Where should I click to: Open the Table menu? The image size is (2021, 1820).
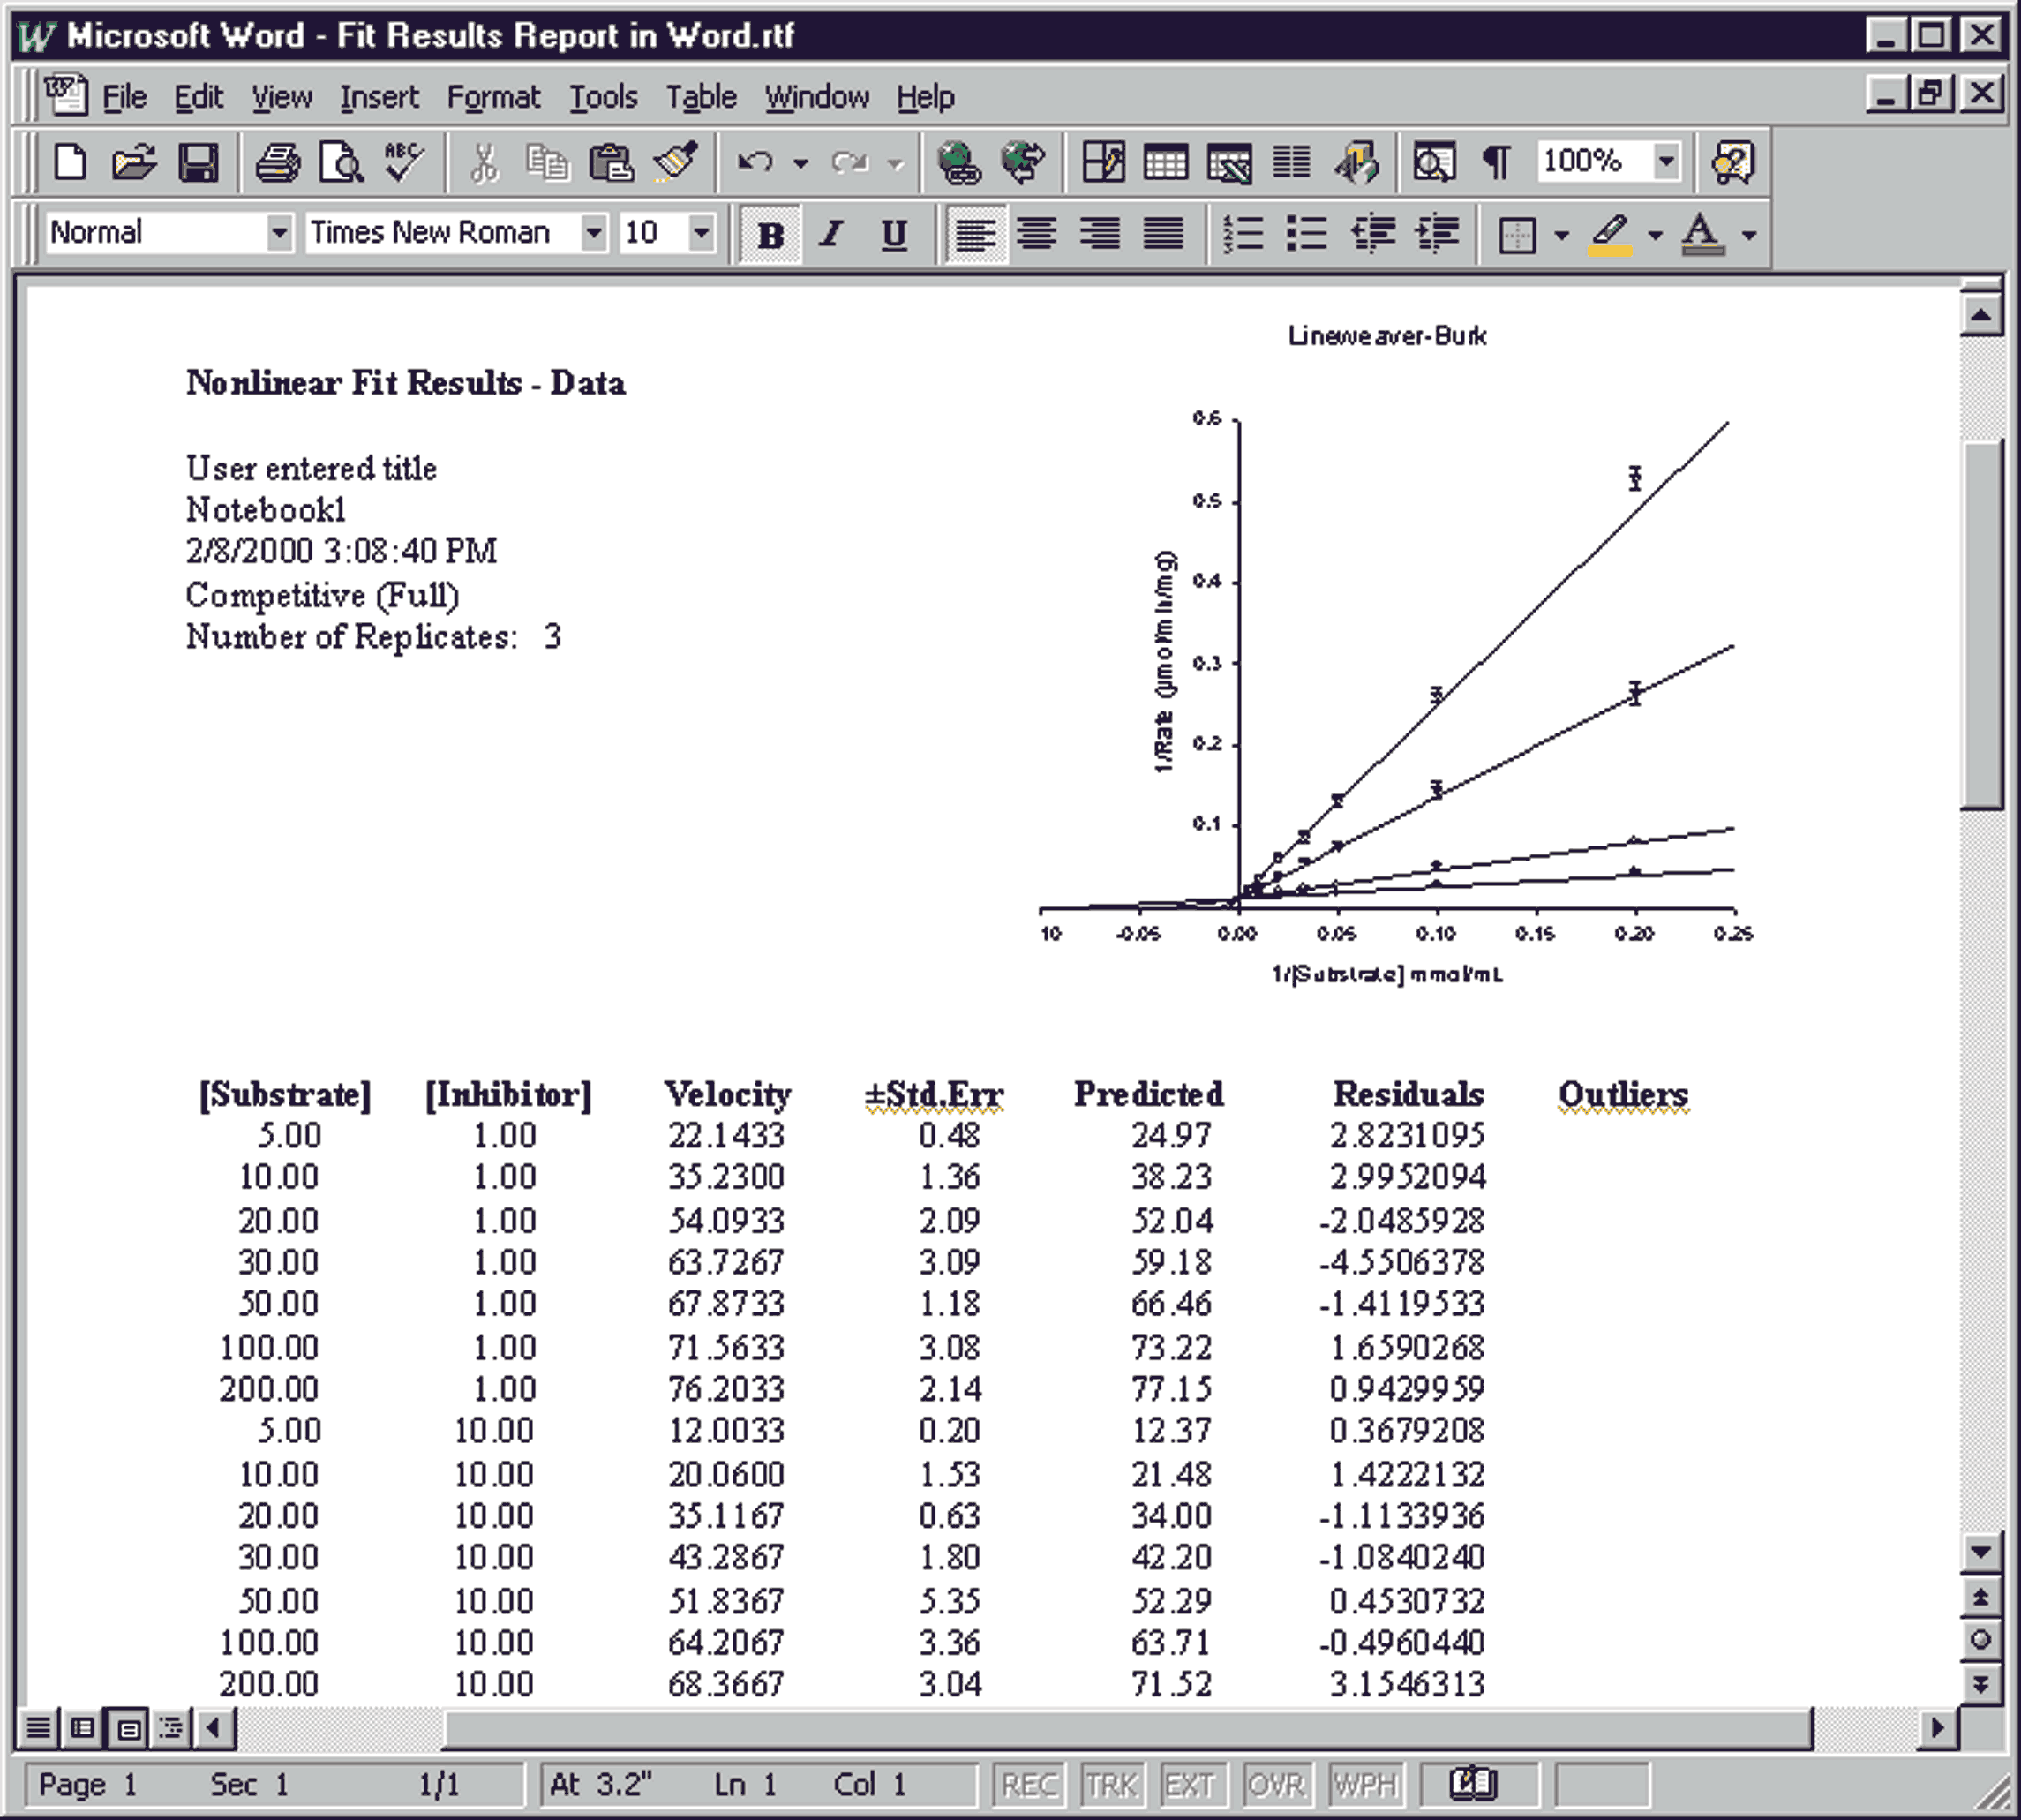click(701, 97)
